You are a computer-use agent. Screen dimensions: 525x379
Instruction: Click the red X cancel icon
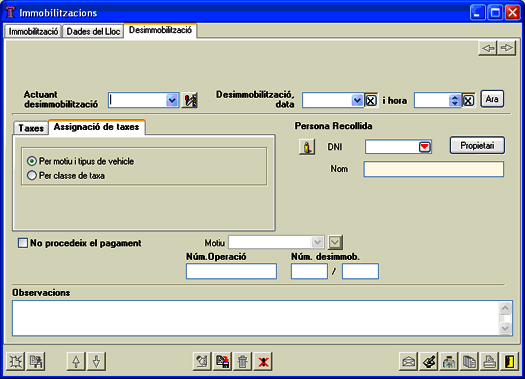click(263, 362)
